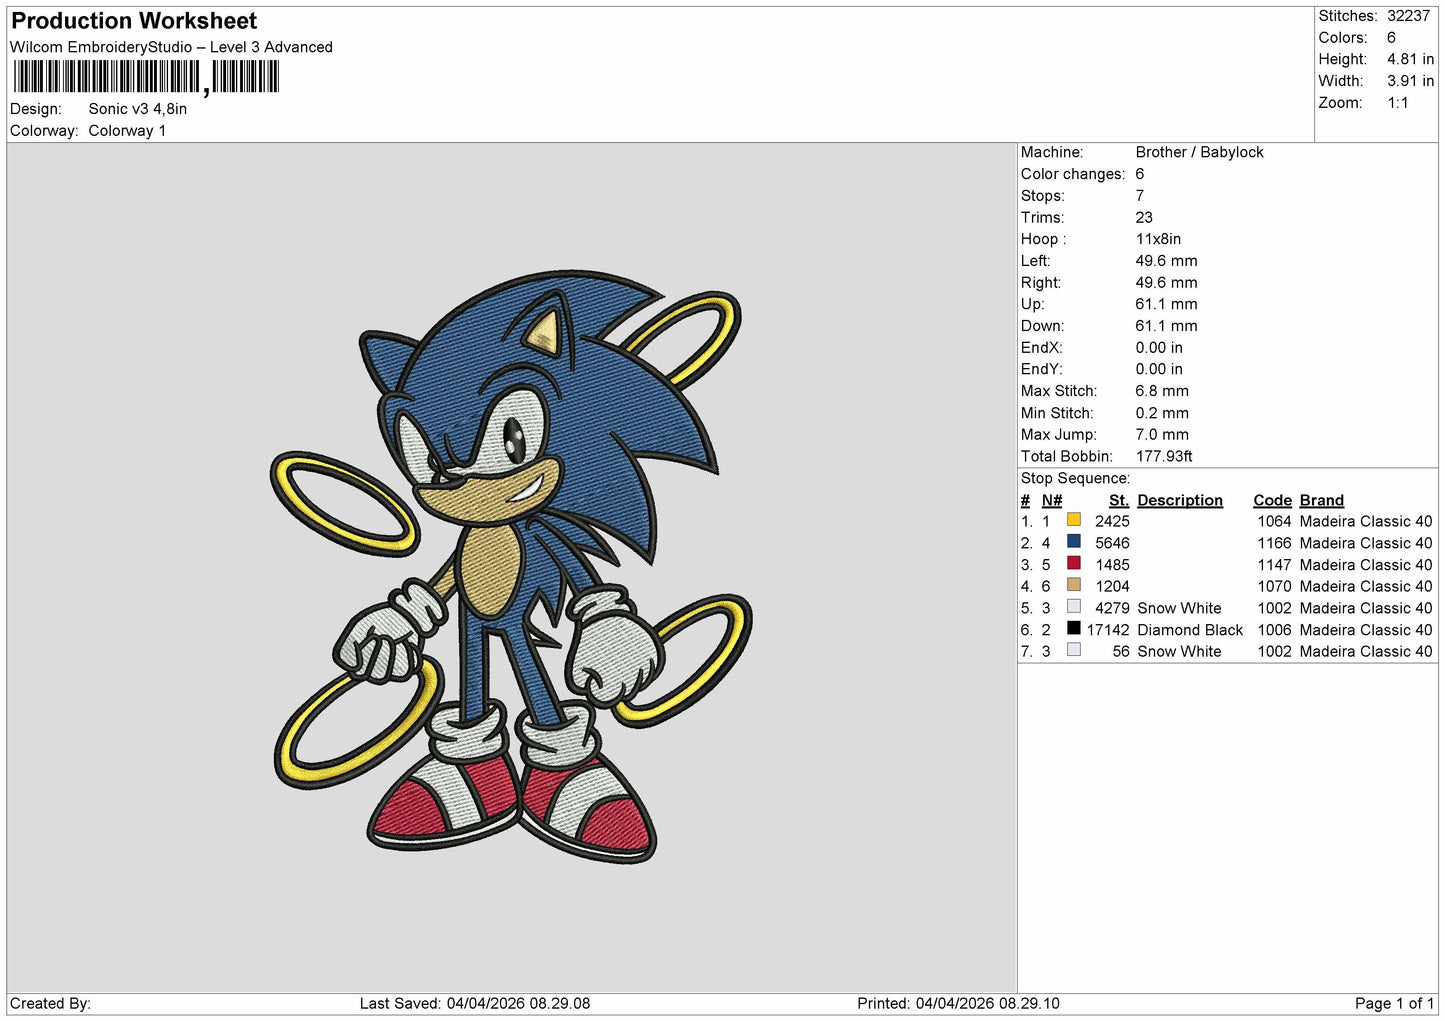Click the Diamond Black thread swatch
Image resolution: width=1445 pixels, height=1021 pixels.
pos(1073,628)
